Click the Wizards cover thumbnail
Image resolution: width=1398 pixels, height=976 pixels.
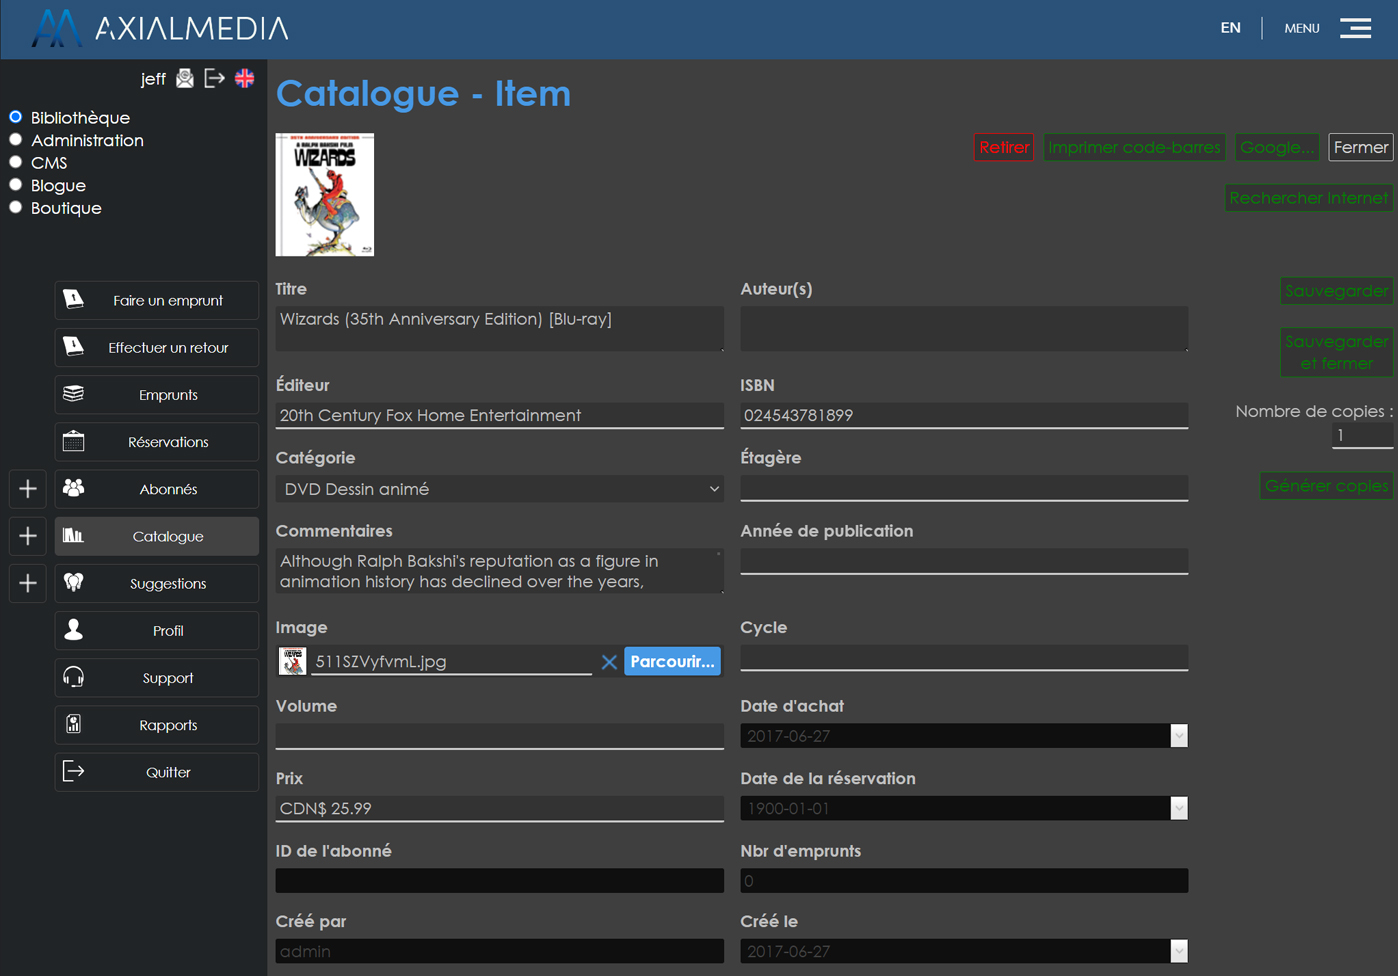[325, 195]
